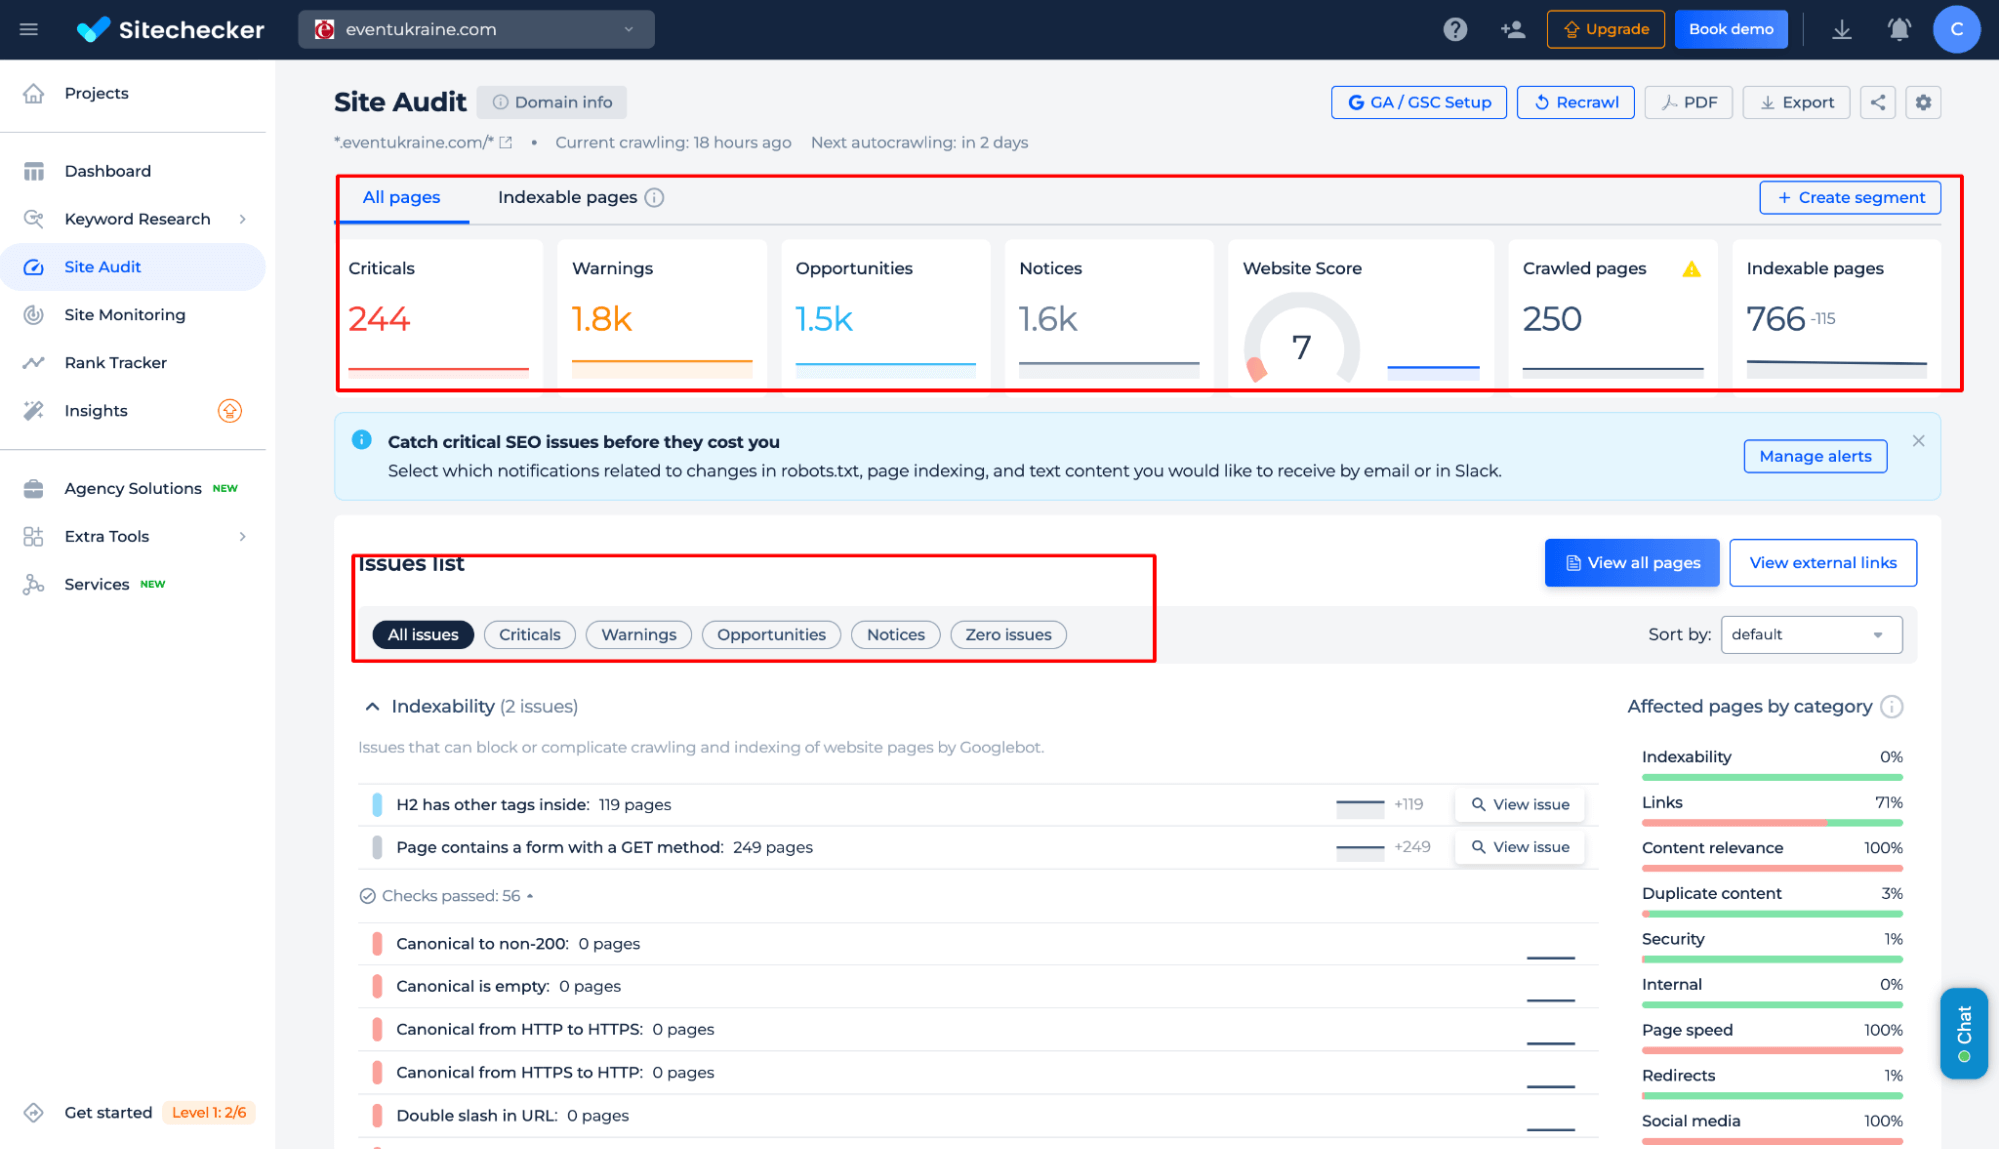Click the View all pages button
This screenshot has width=1999, height=1149.
click(x=1632, y=561)
